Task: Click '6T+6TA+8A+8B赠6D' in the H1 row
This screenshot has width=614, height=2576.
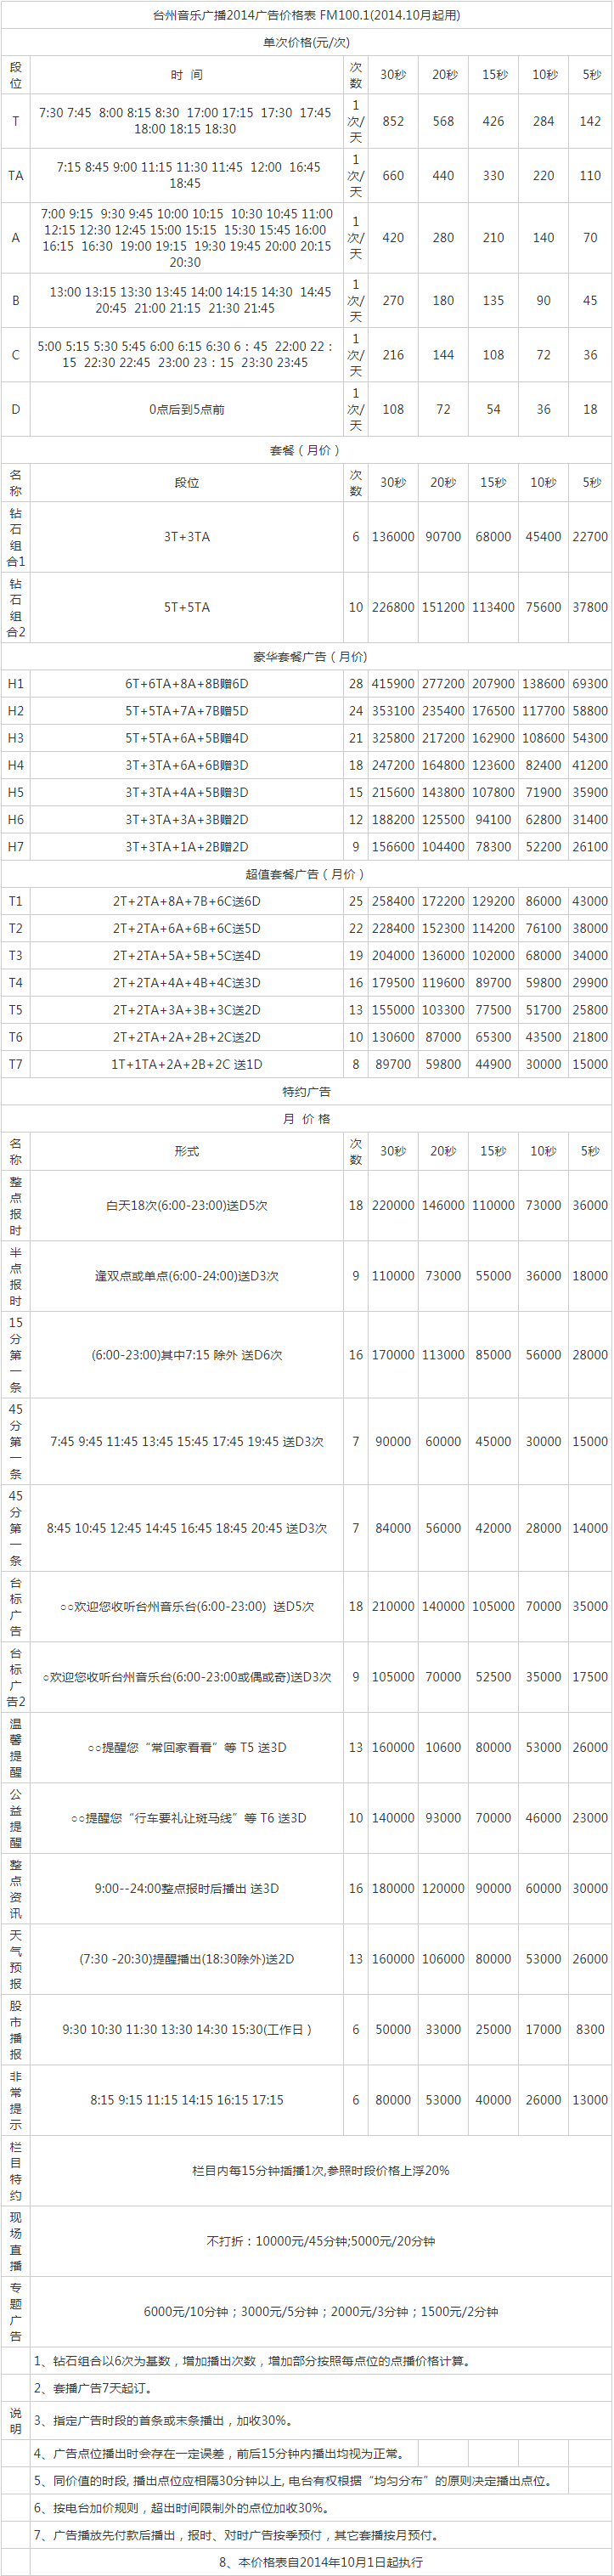Action: click(x=187, y=684)
